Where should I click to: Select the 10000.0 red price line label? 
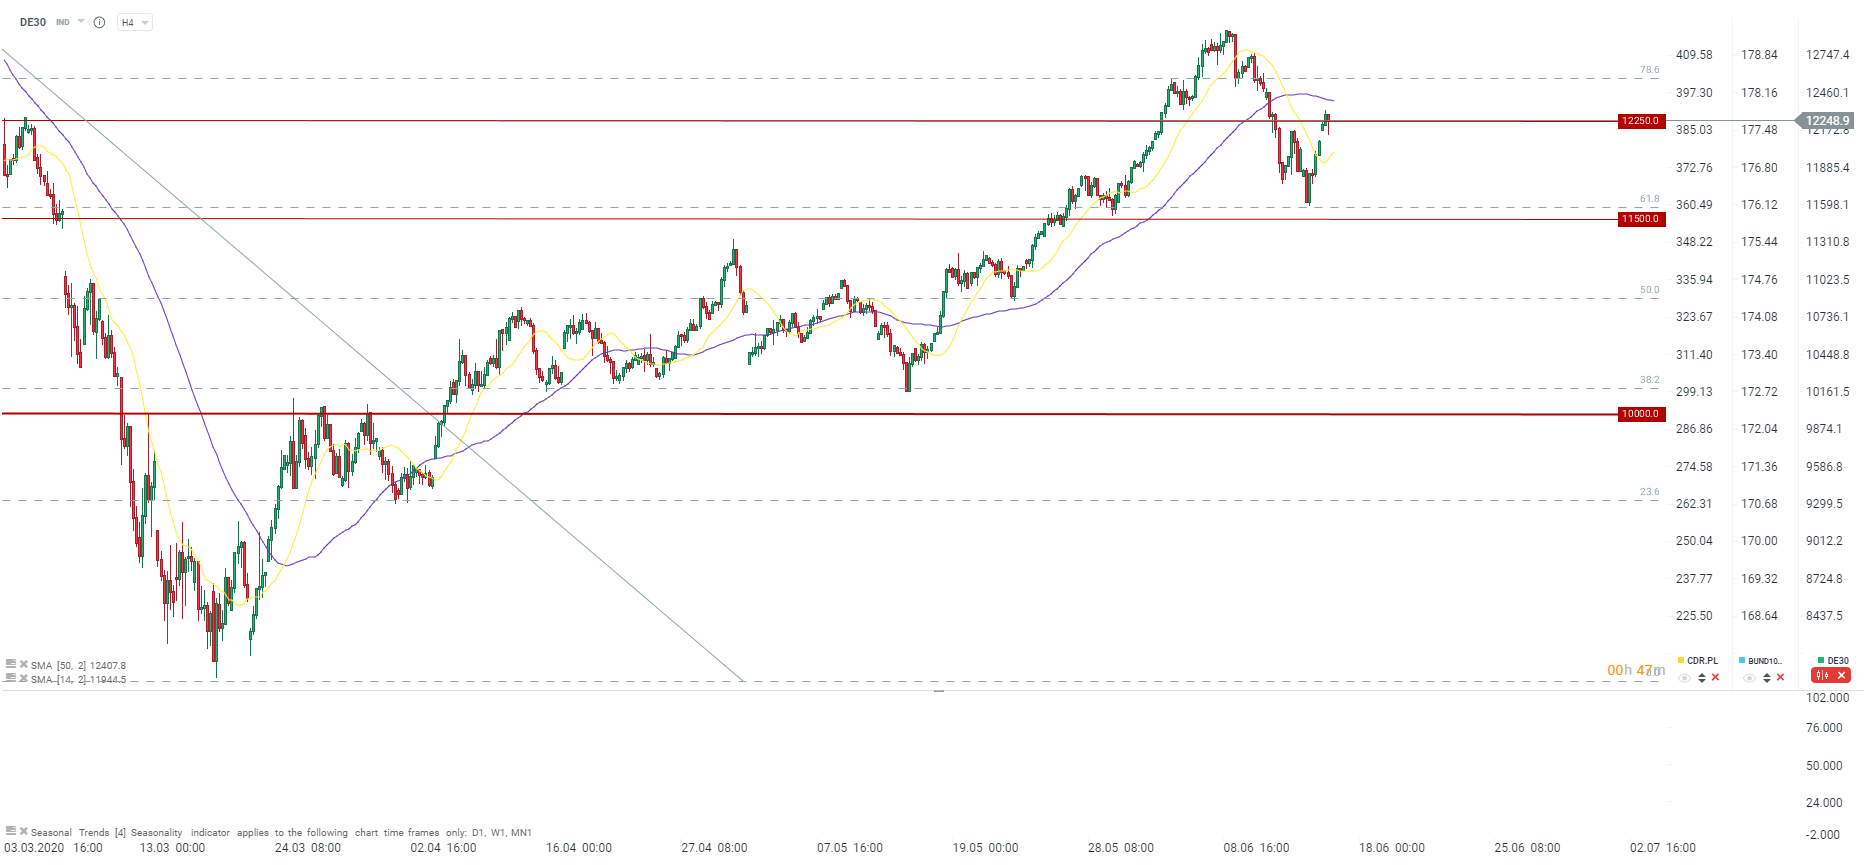[x=1640, y=414]
